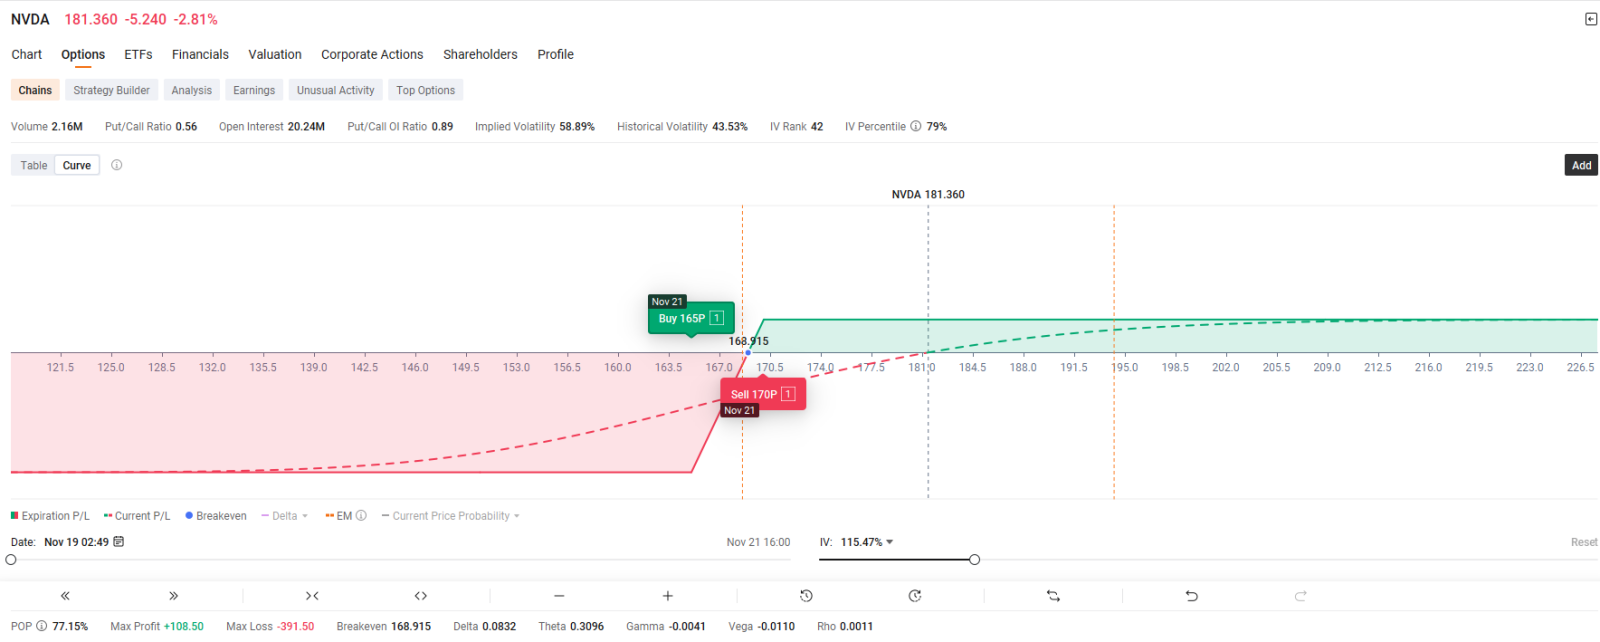Expand the Delta legend dropdown
The image size is (1600, 642).
pyautogui.click(x=285, y=516)
